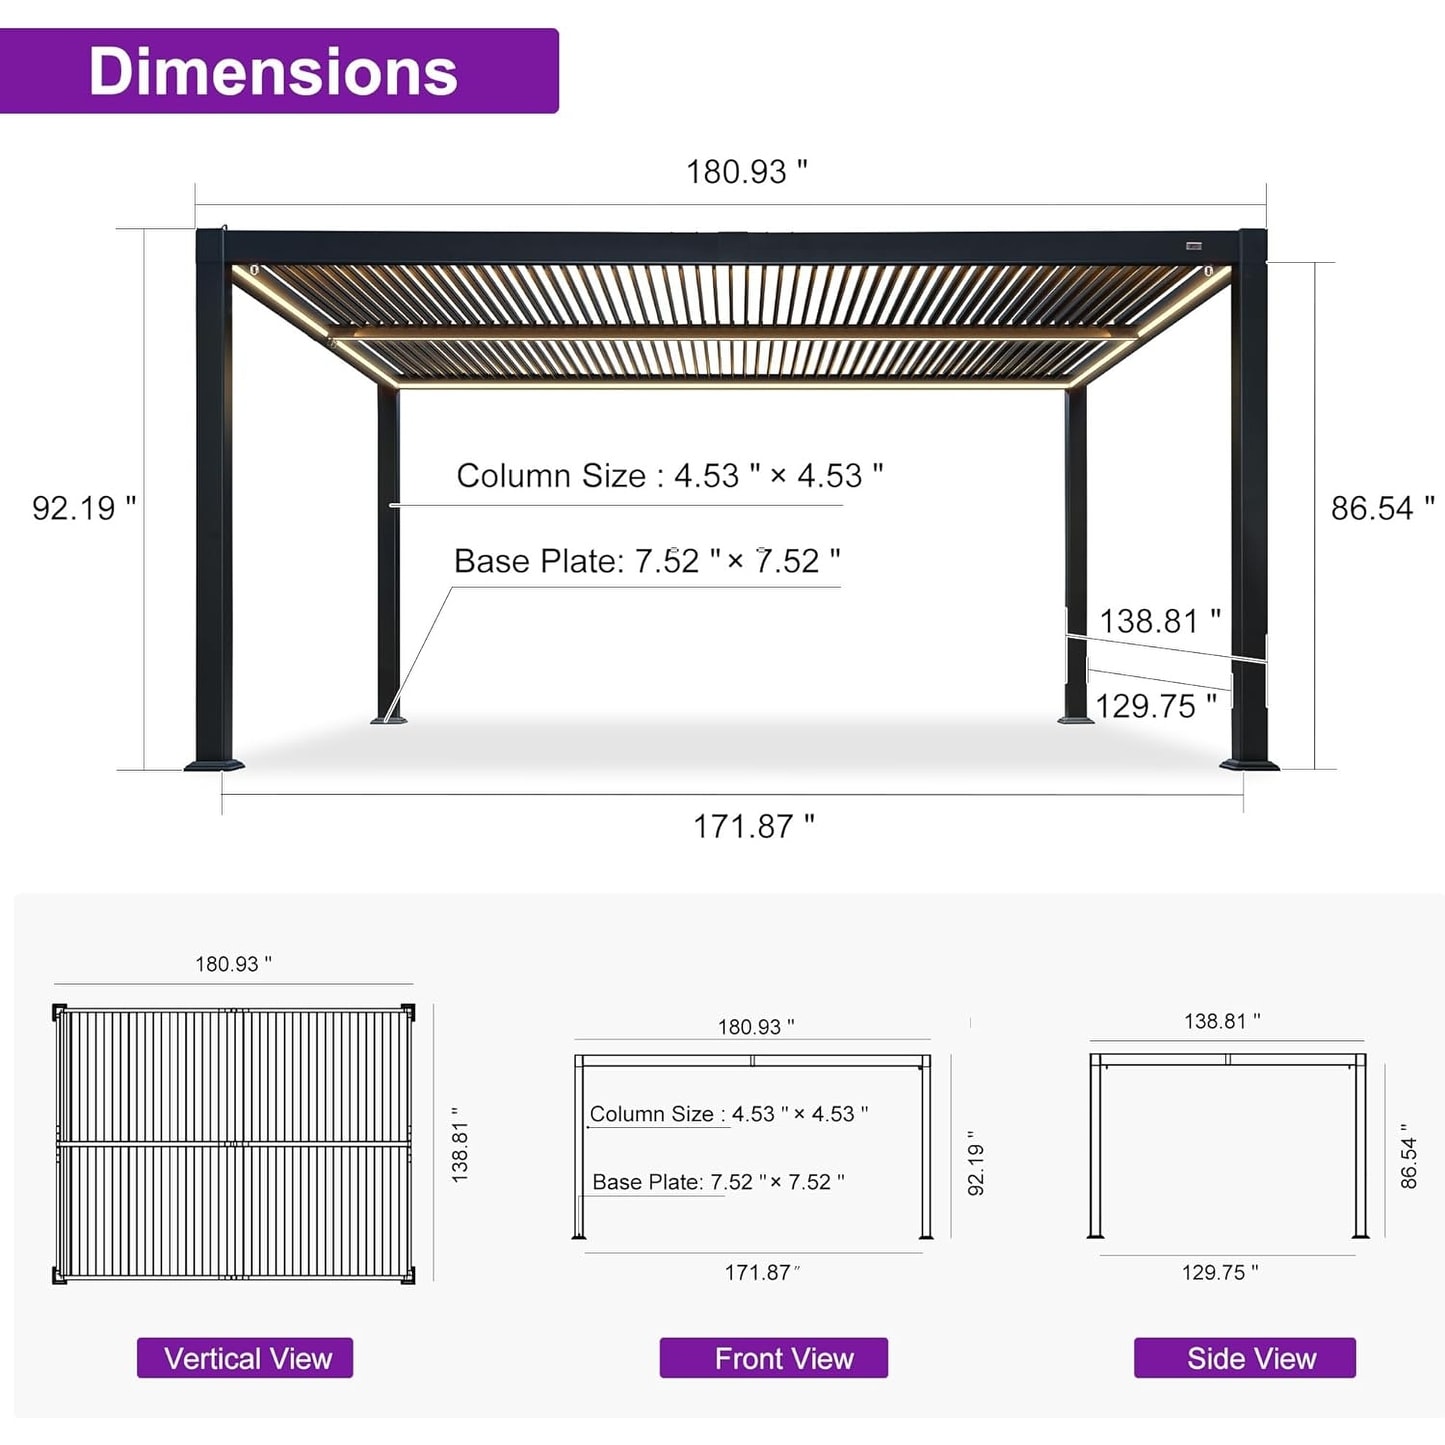The width and height of the screenshot is (1445, 1445).
Task: Click the 138.81" depth label in pergola photo
Action: (x=1160, y=621)
